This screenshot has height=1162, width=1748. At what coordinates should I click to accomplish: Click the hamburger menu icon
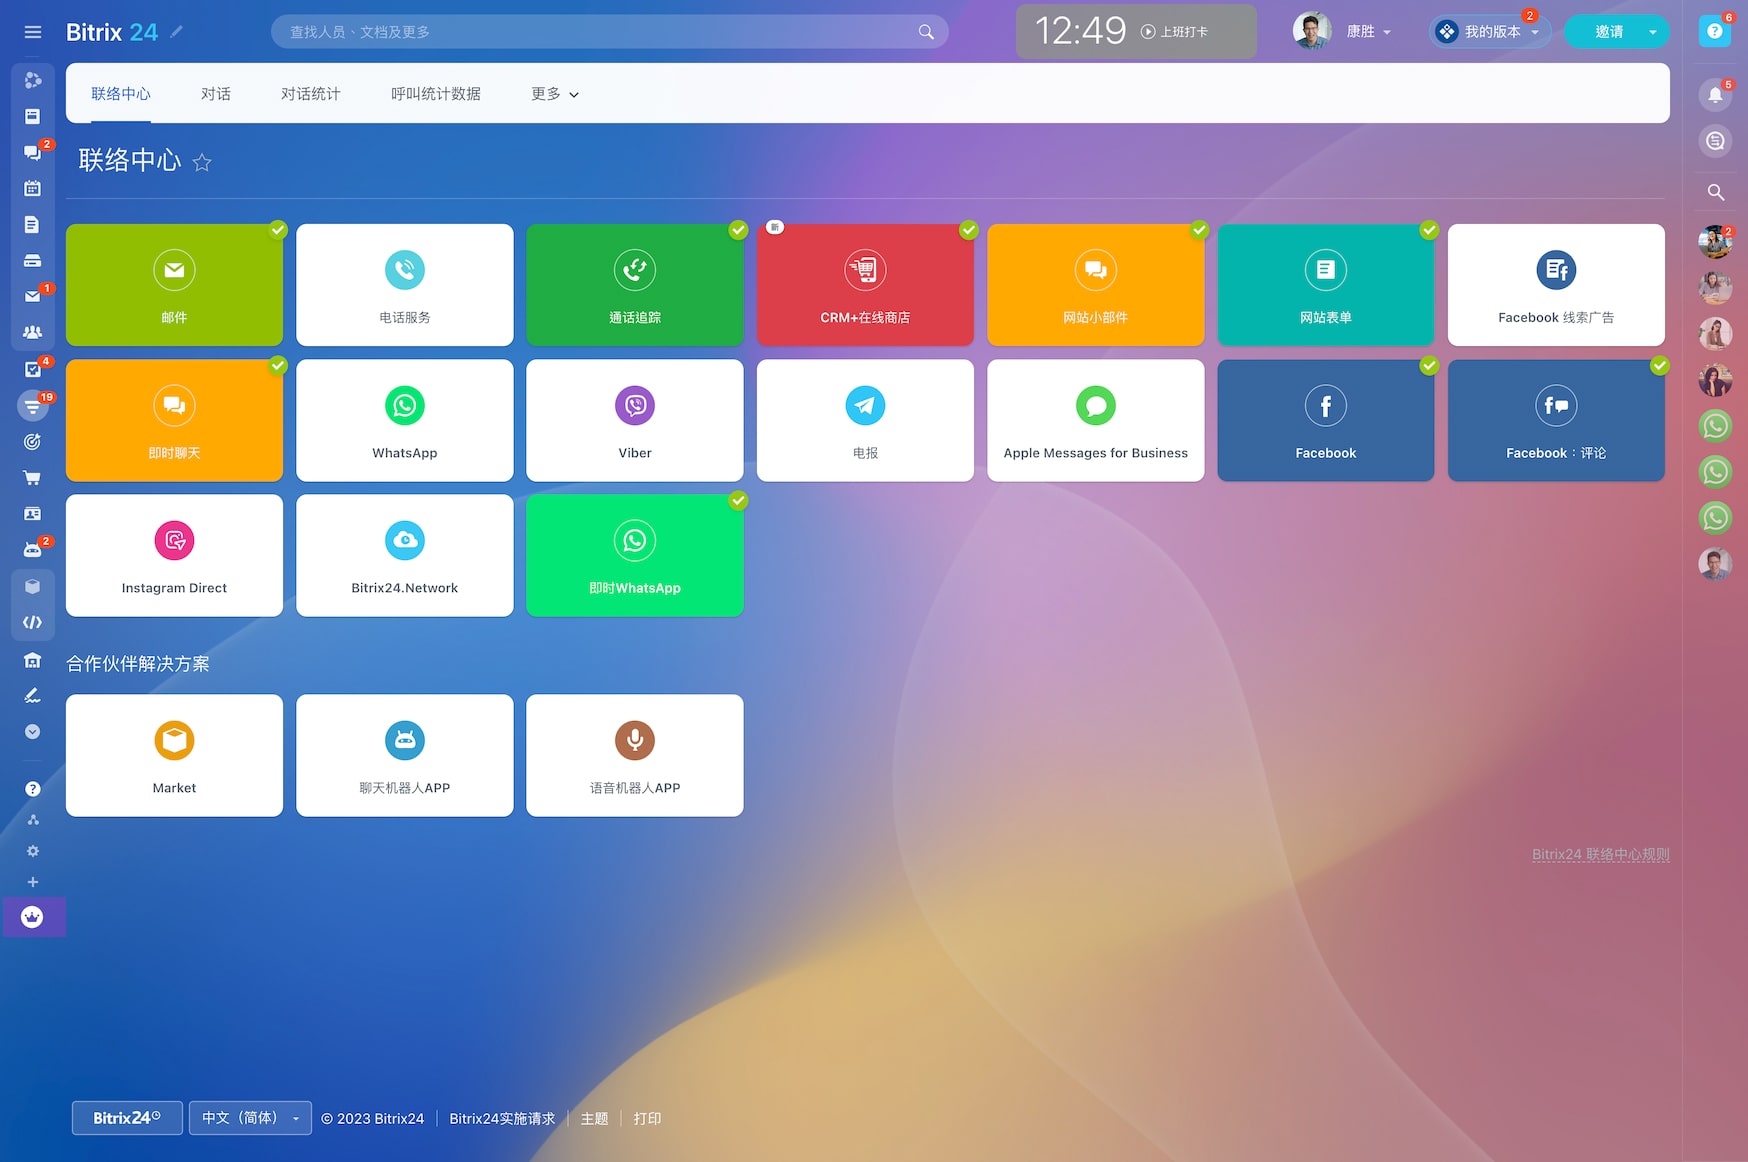click(x=33, y=32)
